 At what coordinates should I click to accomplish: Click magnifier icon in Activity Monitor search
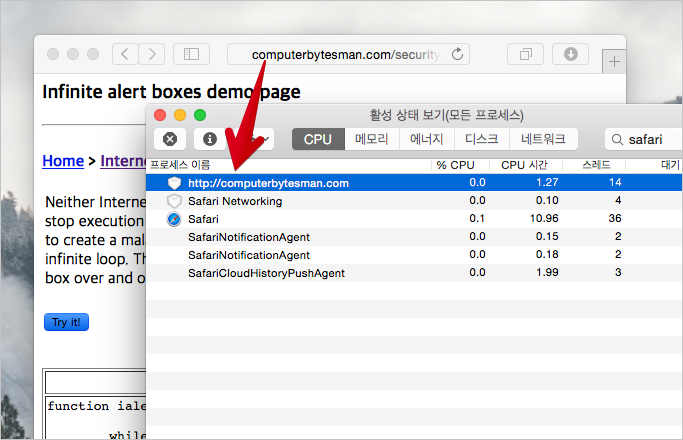[617, 139]
